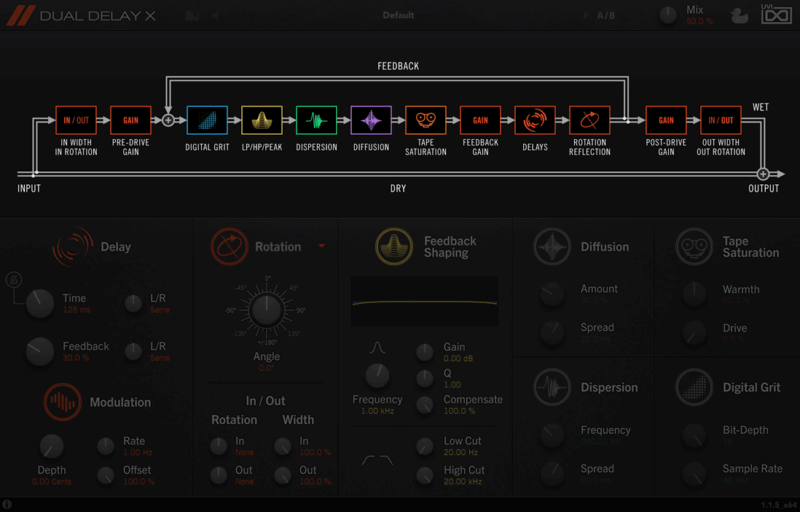Click the PRE-DRIVE GAIN block icon
This screenshot has height=512, width=800.
click(x=131, y=120)
